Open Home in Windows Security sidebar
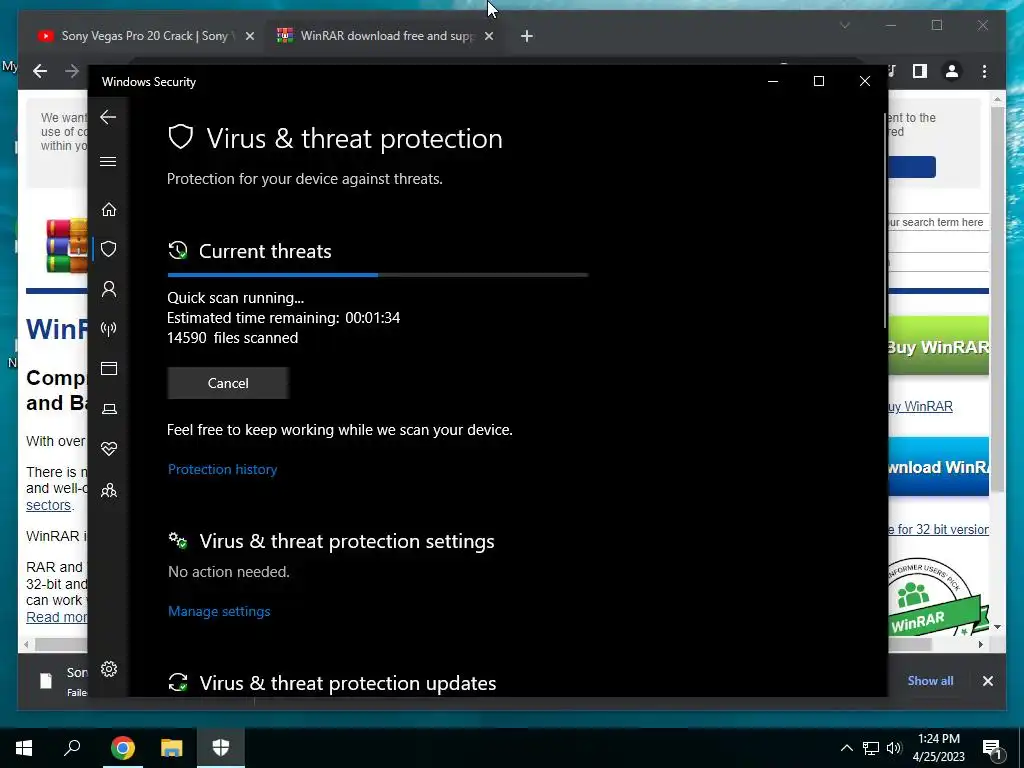This screenshot has height=768, width=1024. [x=109, y=210]
